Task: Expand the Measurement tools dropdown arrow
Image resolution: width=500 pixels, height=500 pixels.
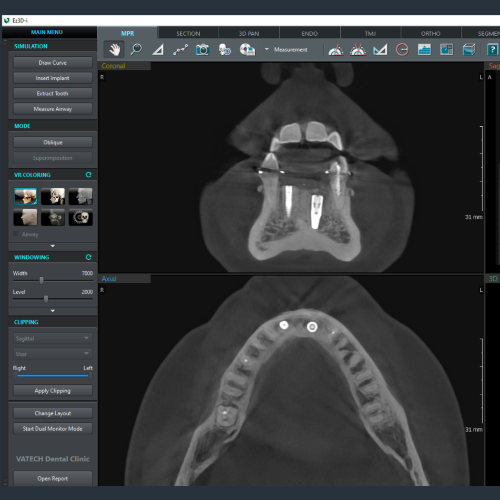Action: pyautogui.click(x=266, y=49)
